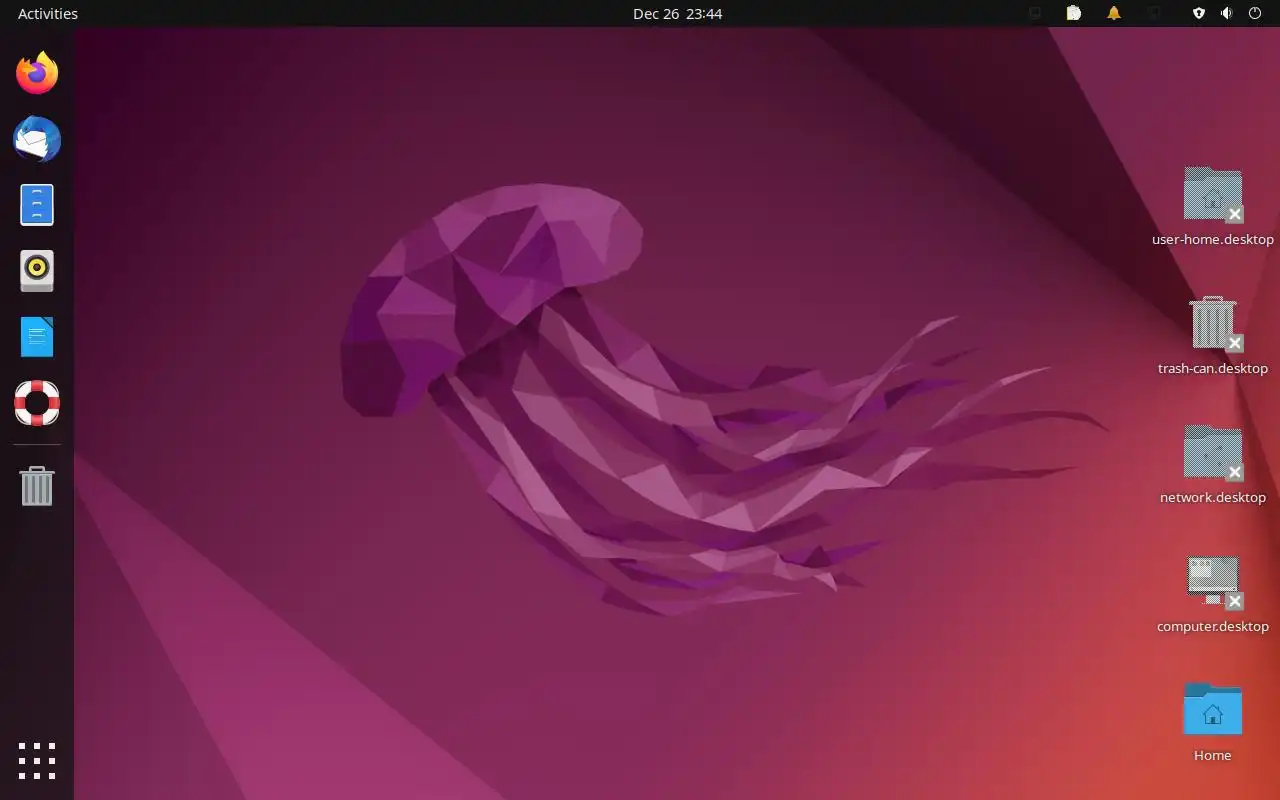Screen dimensions: 1280x800
Task: Open the clock showing Dec 26 23:44
Action: click(x=677, y=13)
